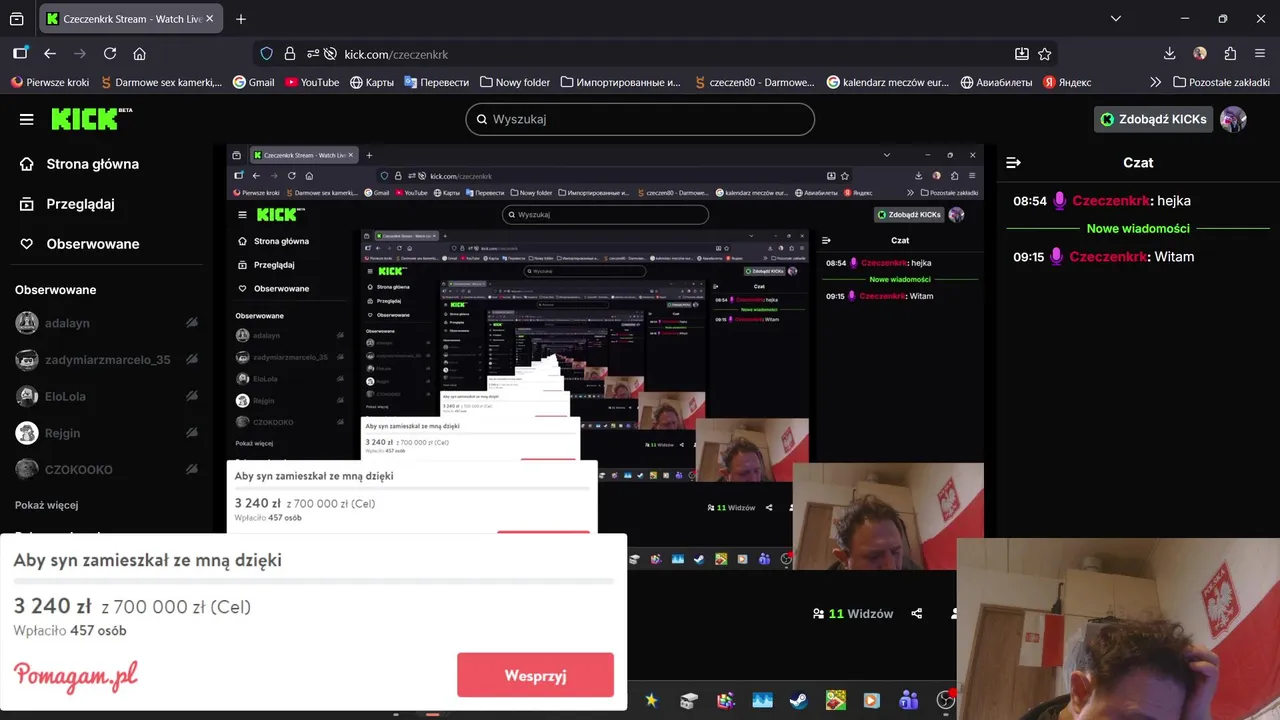
Task: Click the Rejgin channel avatar
Action: coord(27,433)
